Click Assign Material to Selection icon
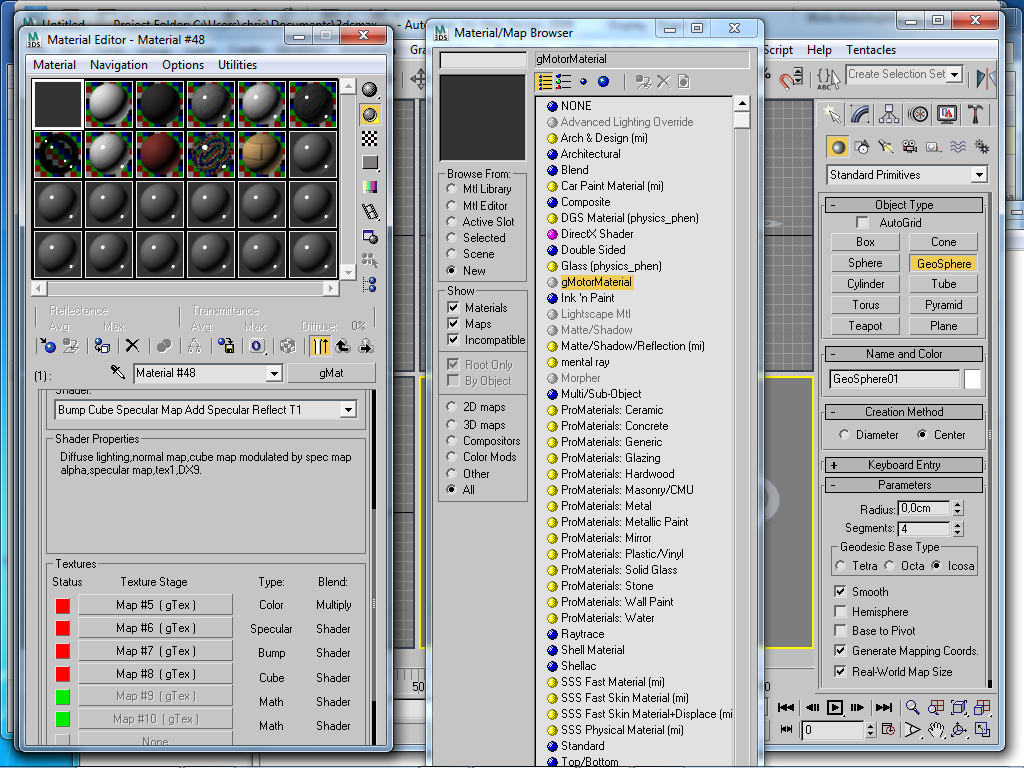Viewport: 1024px width, 768px height. (101, 346)
